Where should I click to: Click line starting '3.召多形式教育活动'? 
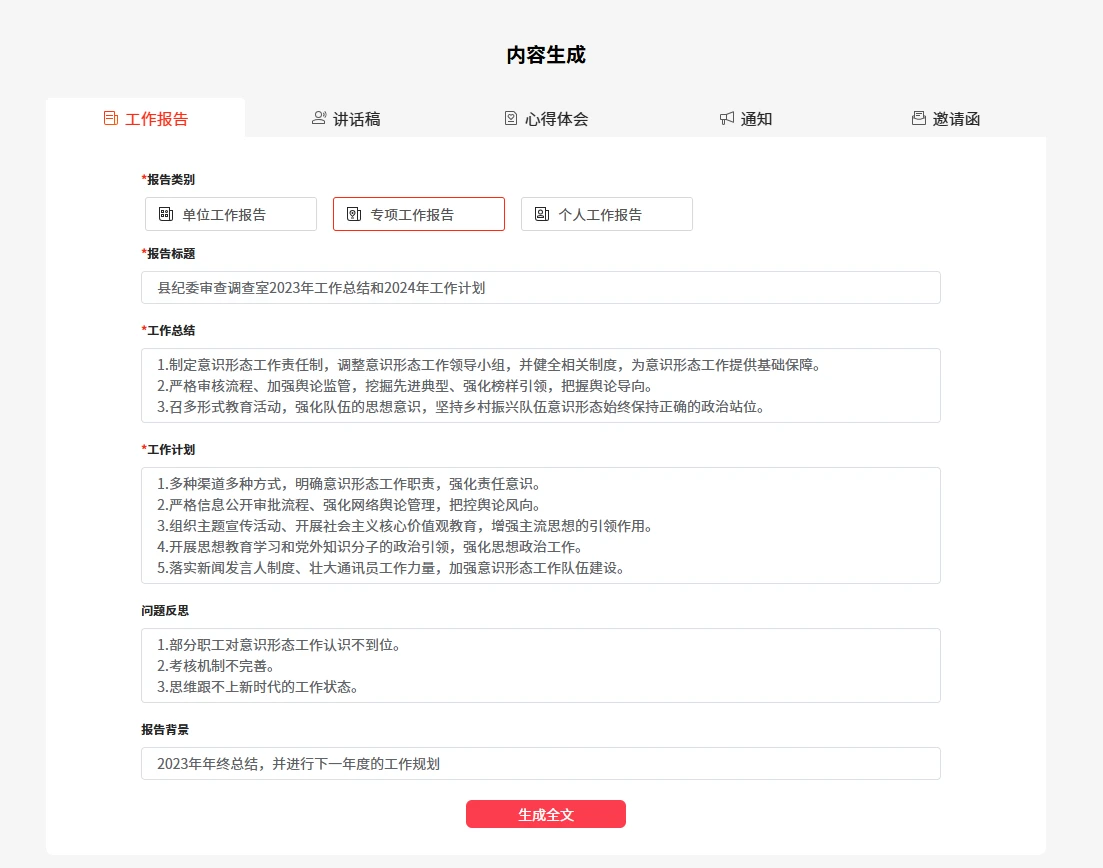pyautogui.click(x=461, y=407)
